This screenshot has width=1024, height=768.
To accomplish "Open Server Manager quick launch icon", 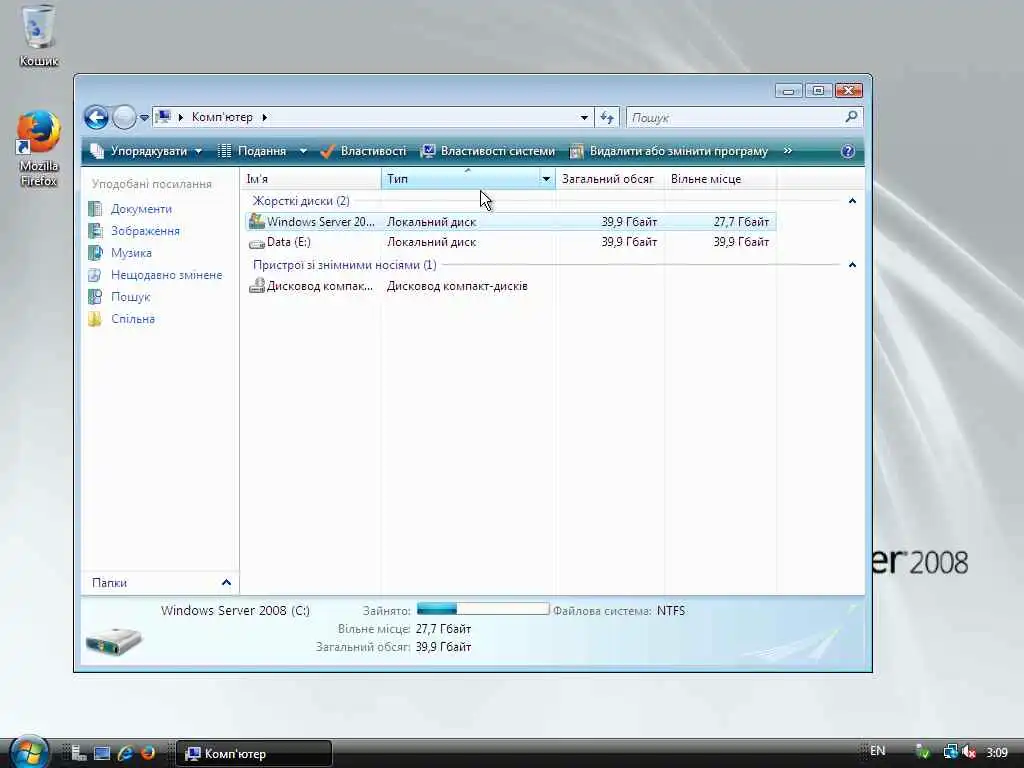I will [x=78, y=753].
